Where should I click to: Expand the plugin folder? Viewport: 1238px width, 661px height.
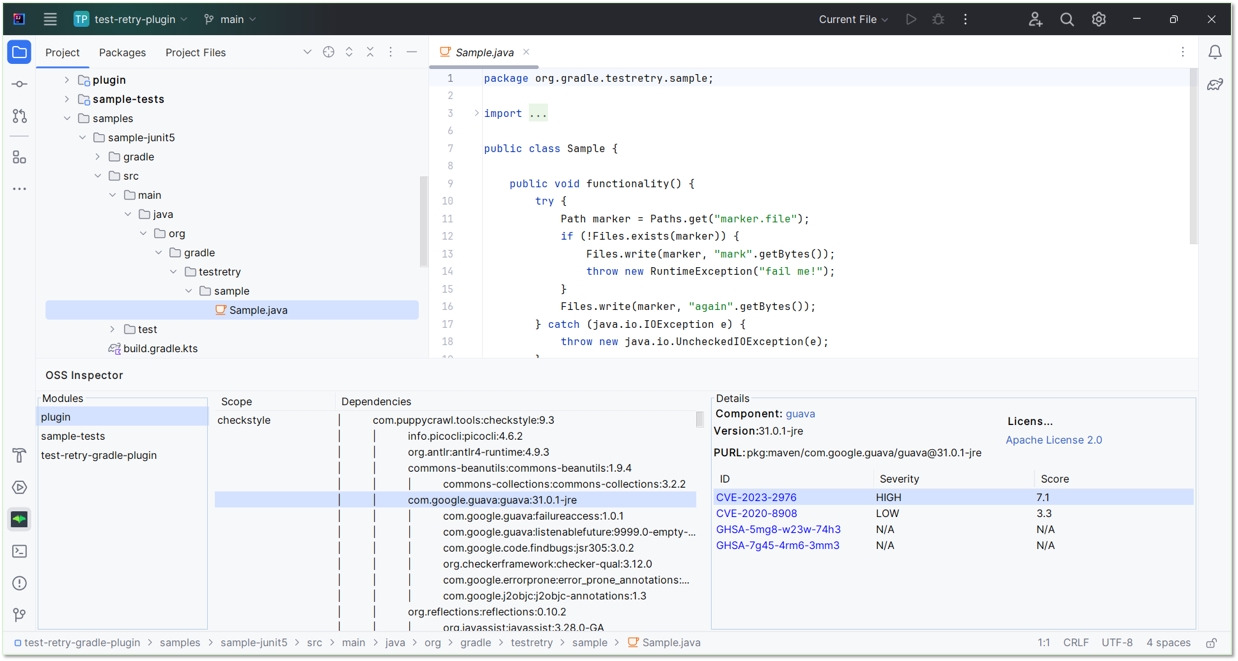[67, 80]
